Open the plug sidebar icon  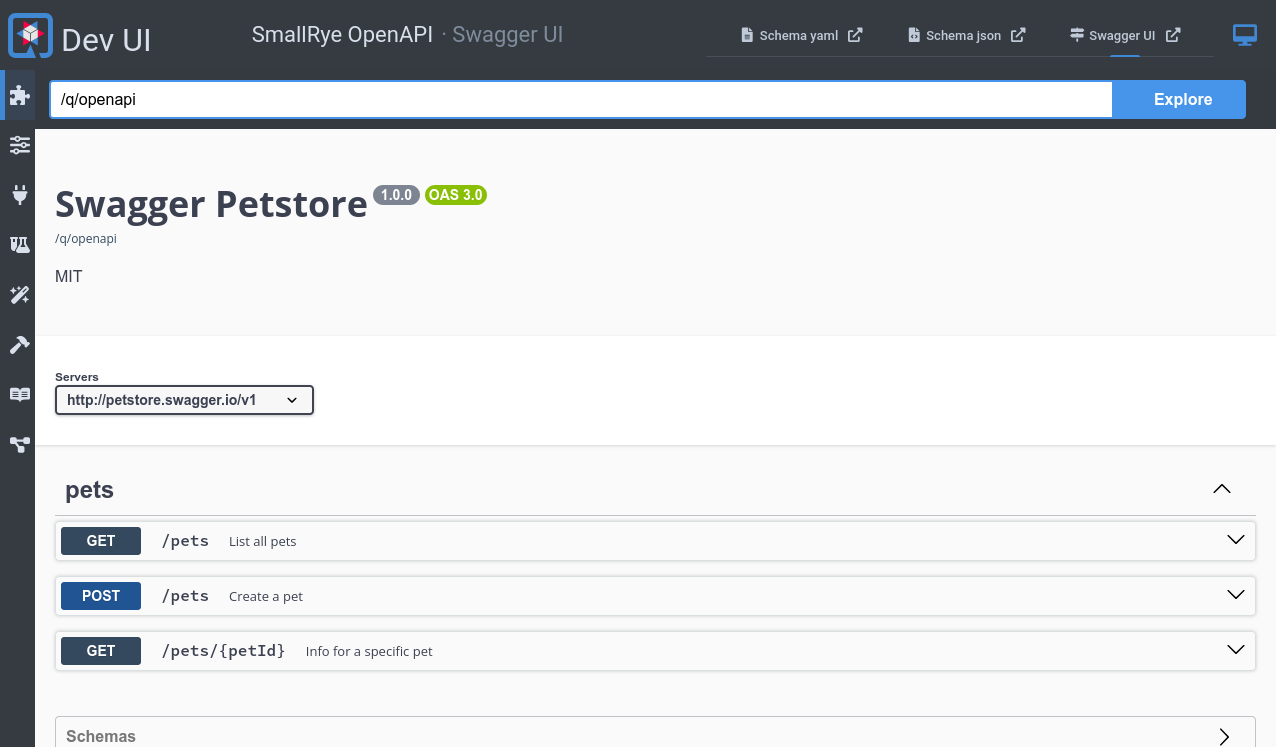[x=19, y=194]
